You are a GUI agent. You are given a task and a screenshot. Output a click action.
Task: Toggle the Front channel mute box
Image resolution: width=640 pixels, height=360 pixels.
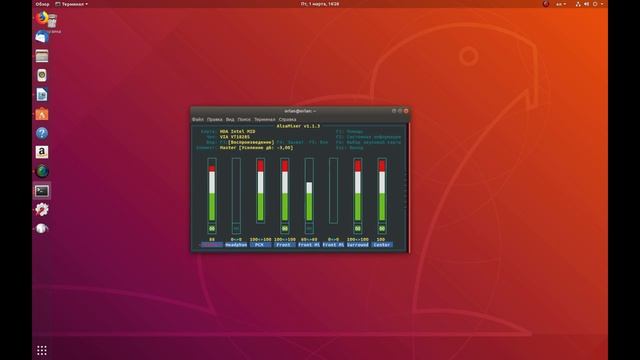pos(285,229)
